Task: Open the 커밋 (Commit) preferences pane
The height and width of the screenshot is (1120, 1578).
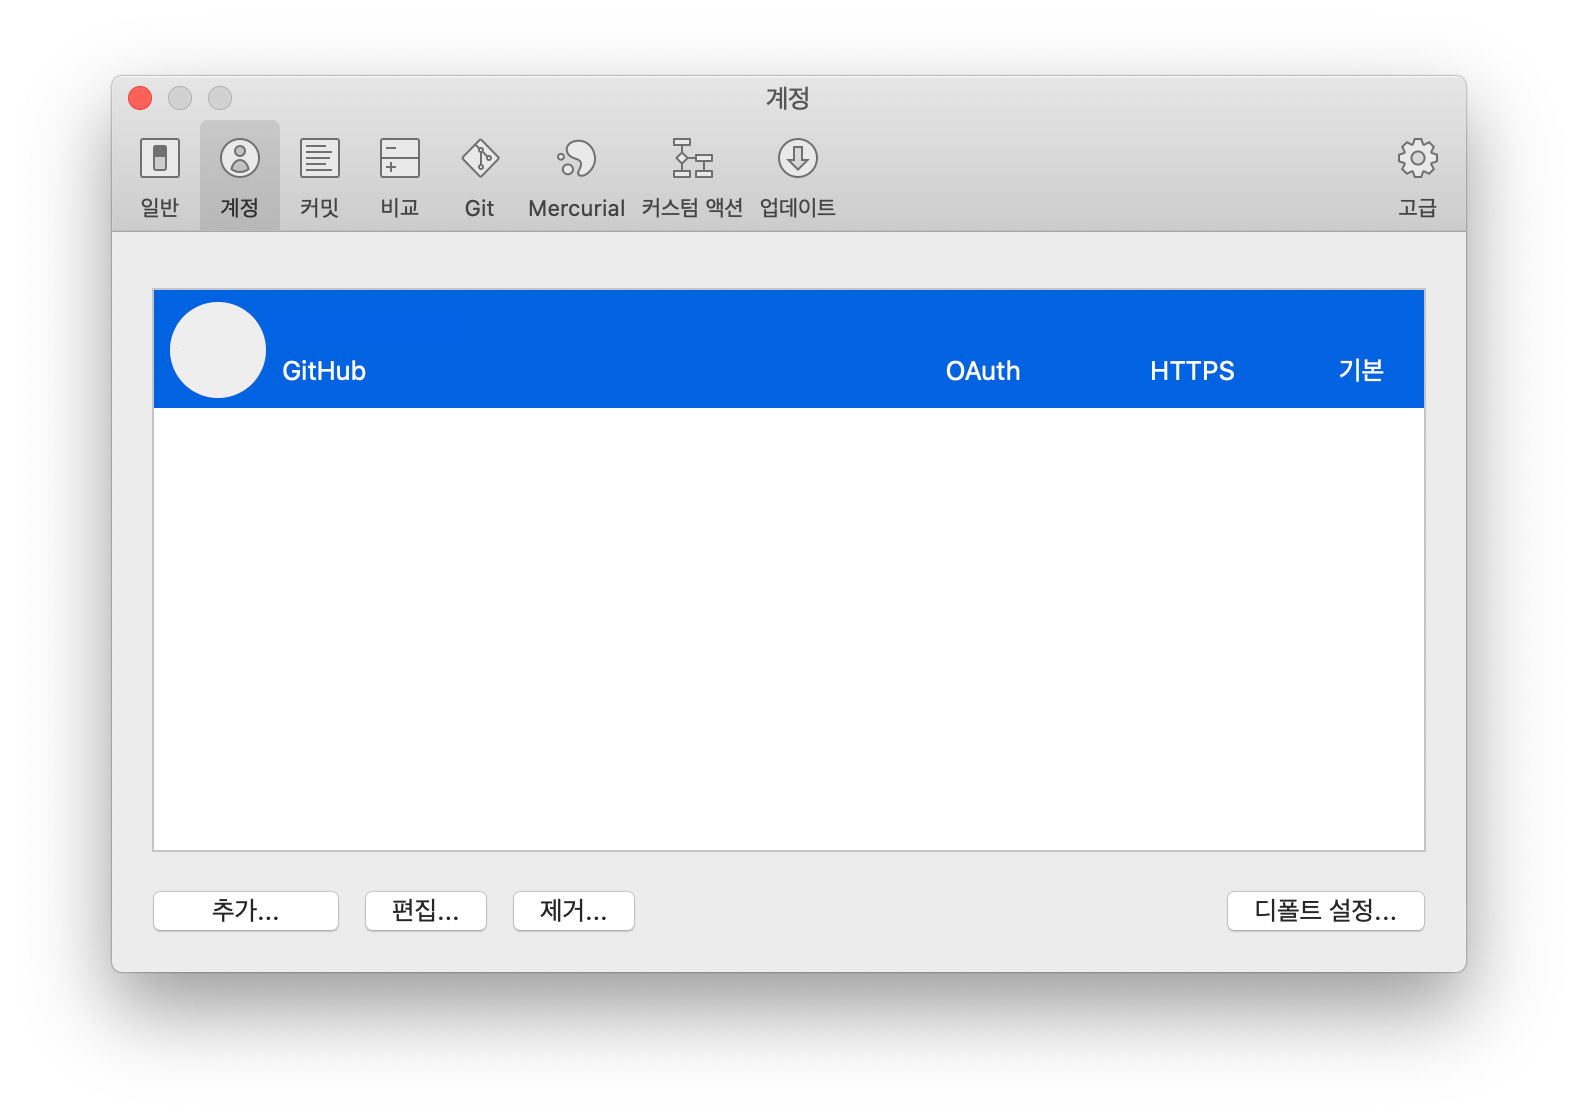Action: pos(320,176)
